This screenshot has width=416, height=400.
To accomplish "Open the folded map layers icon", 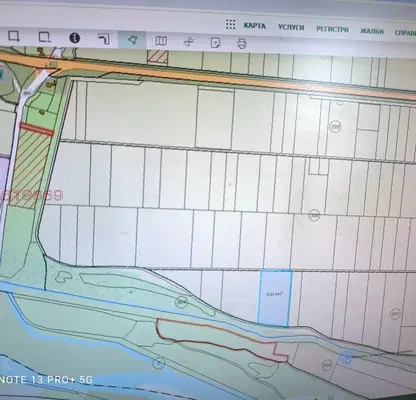I will point(161,41).
